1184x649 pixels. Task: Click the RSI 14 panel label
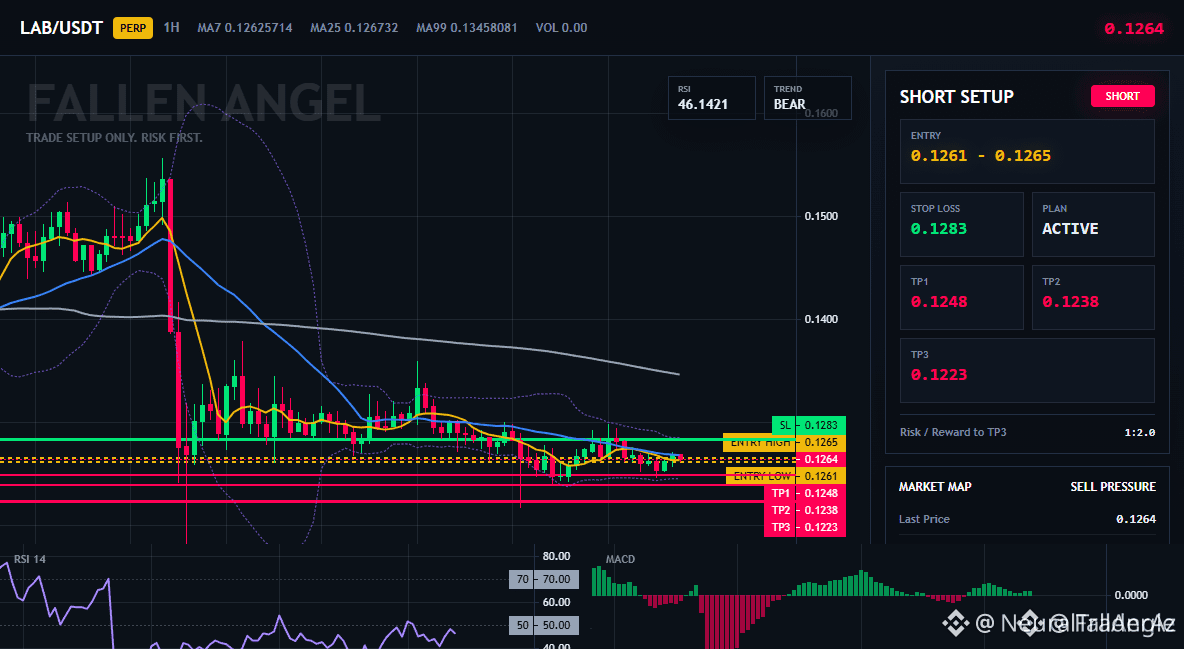click(x=29, y=560)
